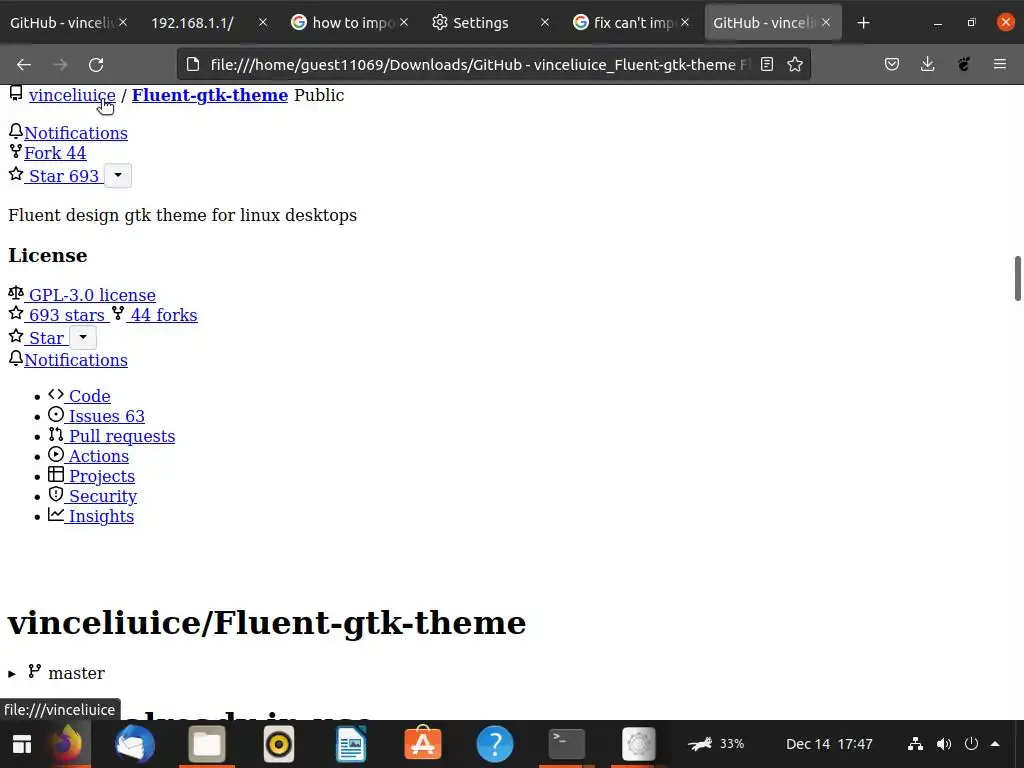Image resolution: width=1024 pixels, height=768 pixels.
Task: Open the Help question mark icon
Action: [x=494, y=744]
